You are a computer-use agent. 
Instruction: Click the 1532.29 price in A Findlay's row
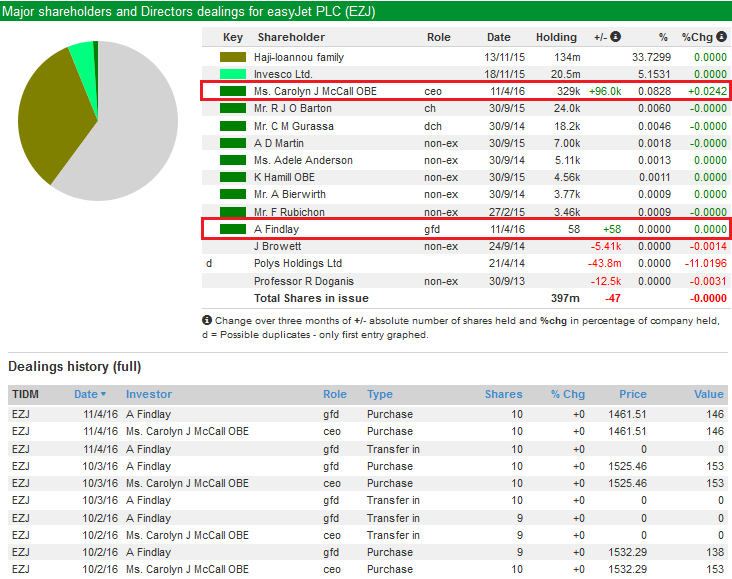(627, 552)
